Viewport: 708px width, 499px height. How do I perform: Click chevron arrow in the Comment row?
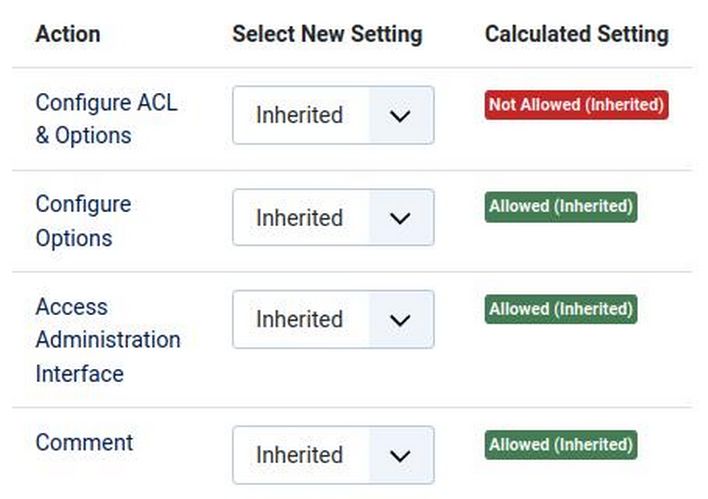coord(400,456)
